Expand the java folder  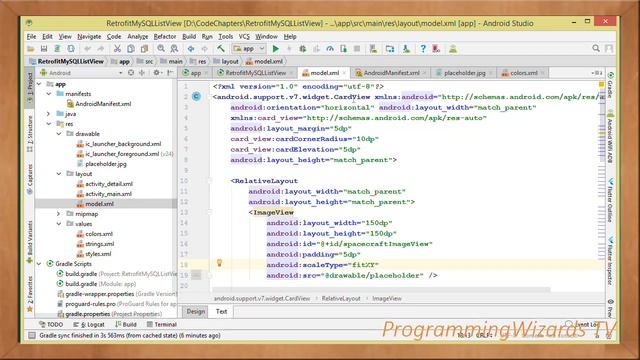point(49,114)
